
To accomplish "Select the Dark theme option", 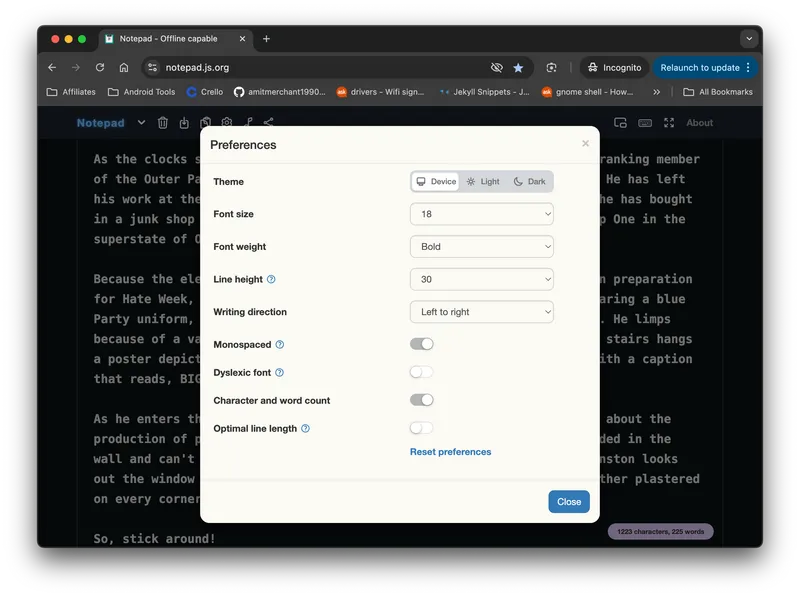I will pos(530,182).
